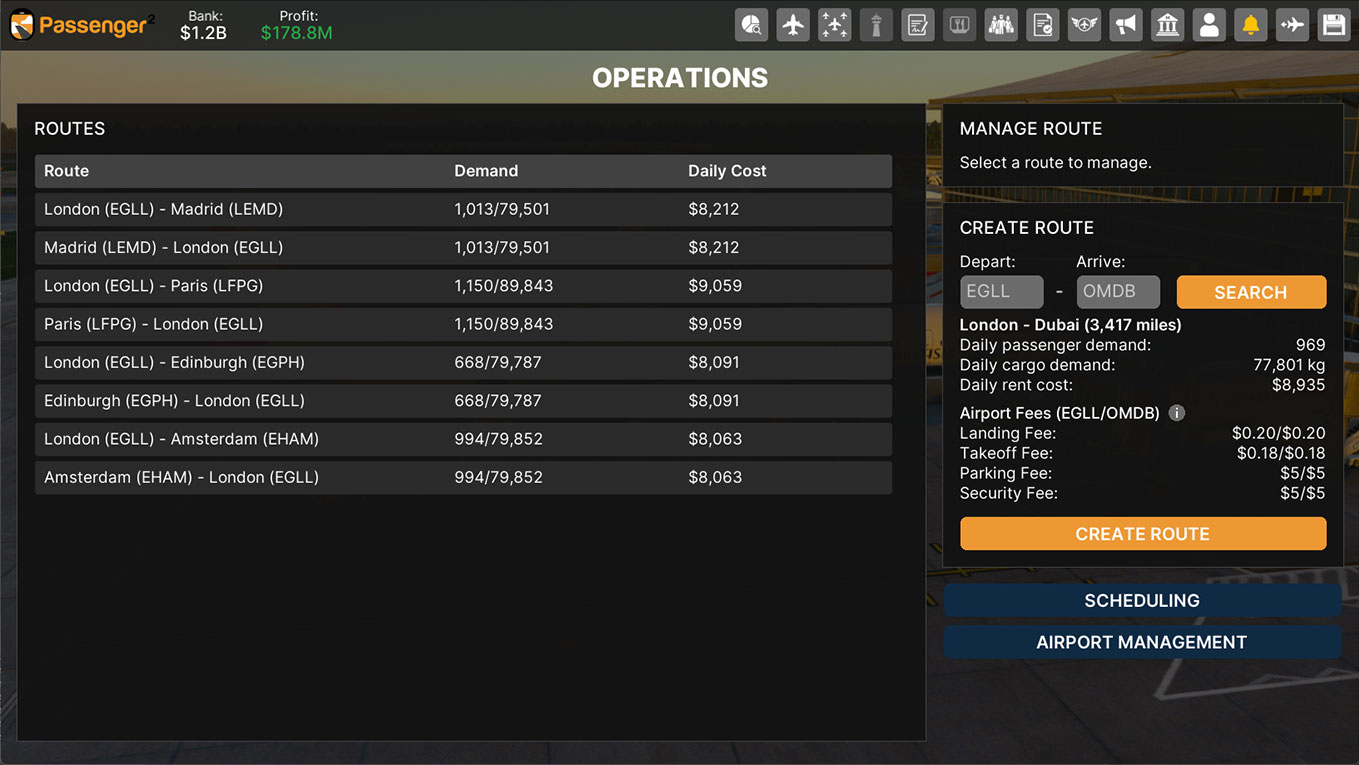Screen dimensions: 1359x765
Task: Click the control tower icon
Action: pyautogui.click(x=876, y=25)
